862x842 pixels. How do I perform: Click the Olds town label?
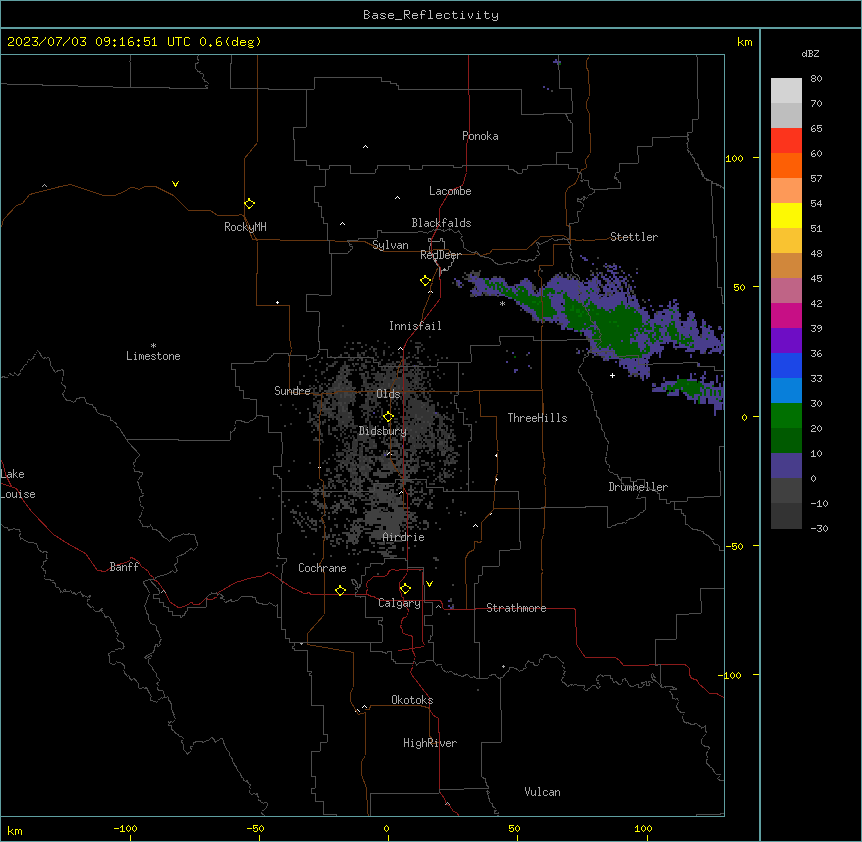(388, 394)
